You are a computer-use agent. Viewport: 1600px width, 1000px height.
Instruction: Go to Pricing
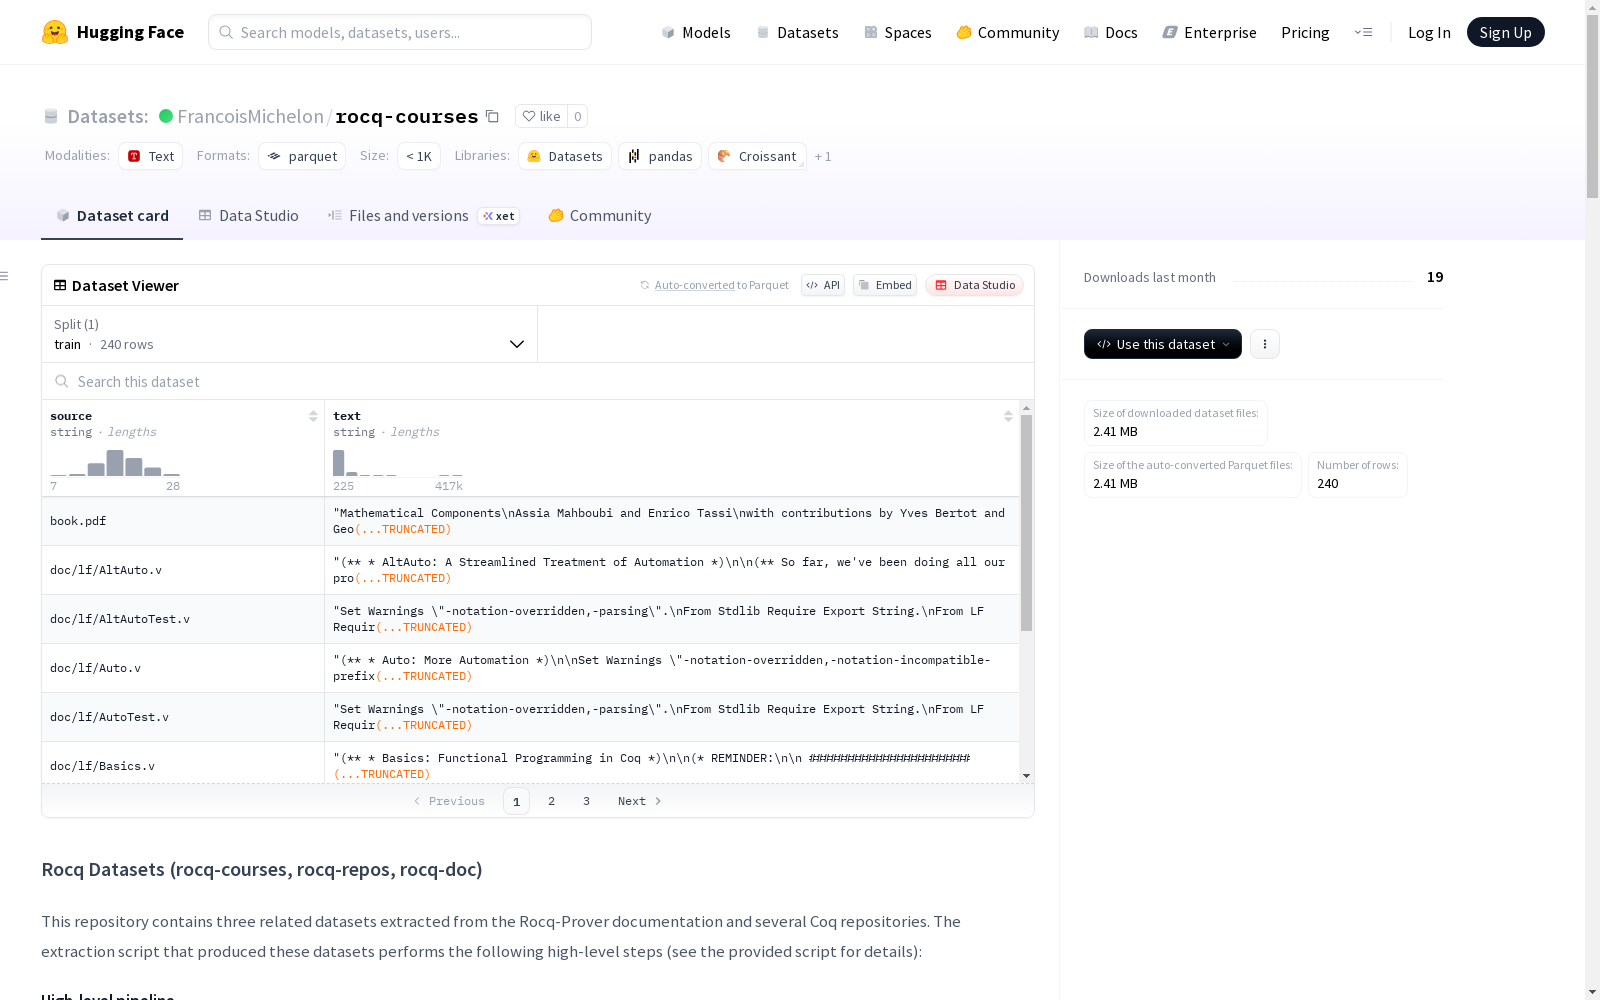tap(1305, 32)
